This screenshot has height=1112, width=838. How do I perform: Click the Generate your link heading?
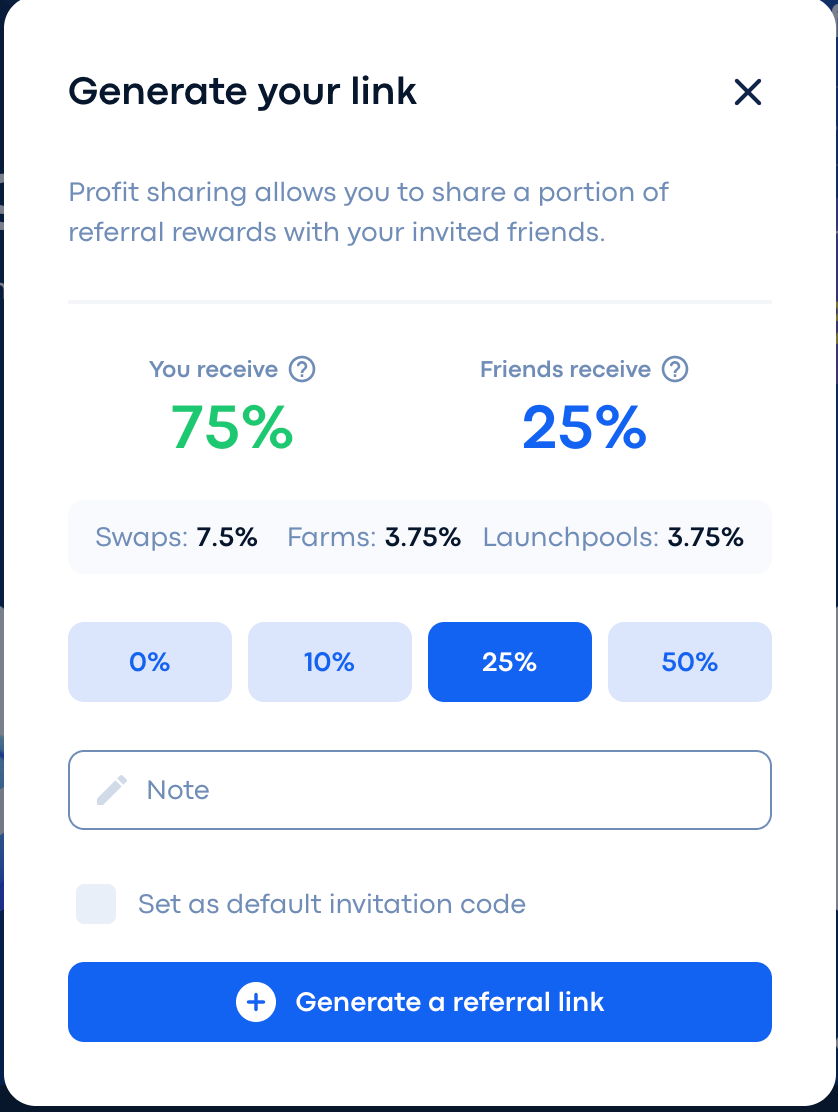pos(242,92)
